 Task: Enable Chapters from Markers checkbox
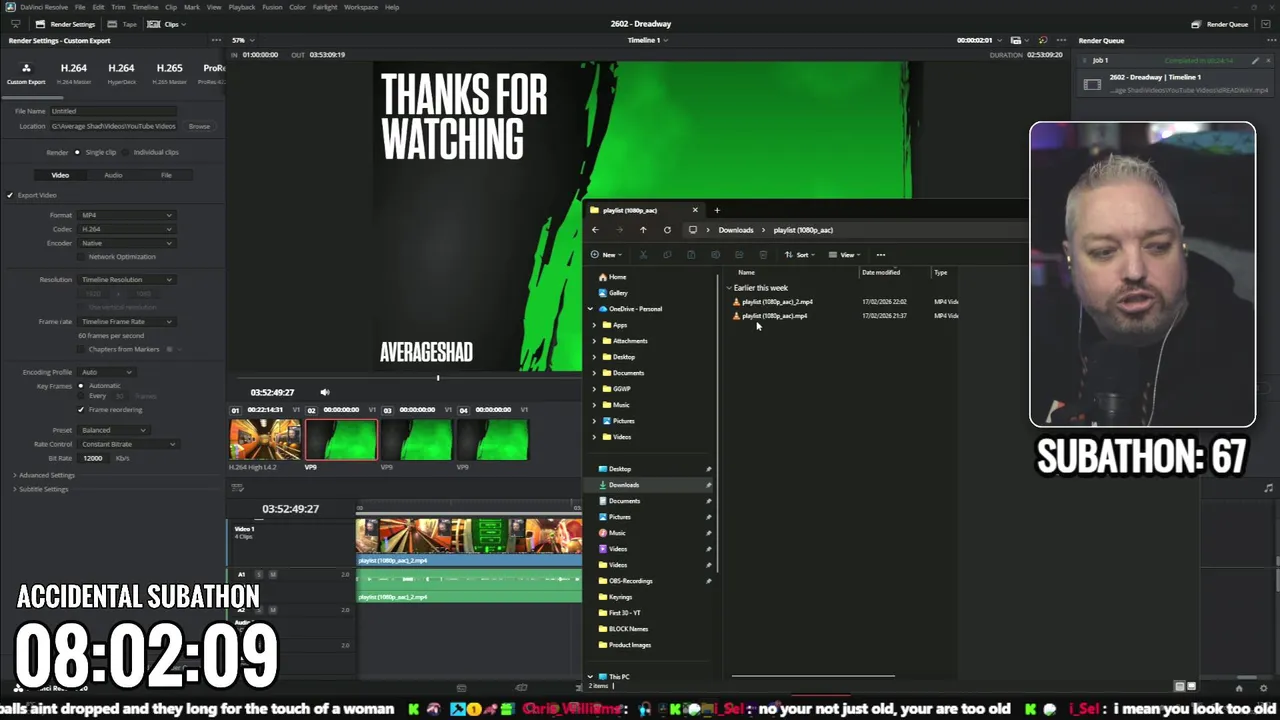pos(82,349)
